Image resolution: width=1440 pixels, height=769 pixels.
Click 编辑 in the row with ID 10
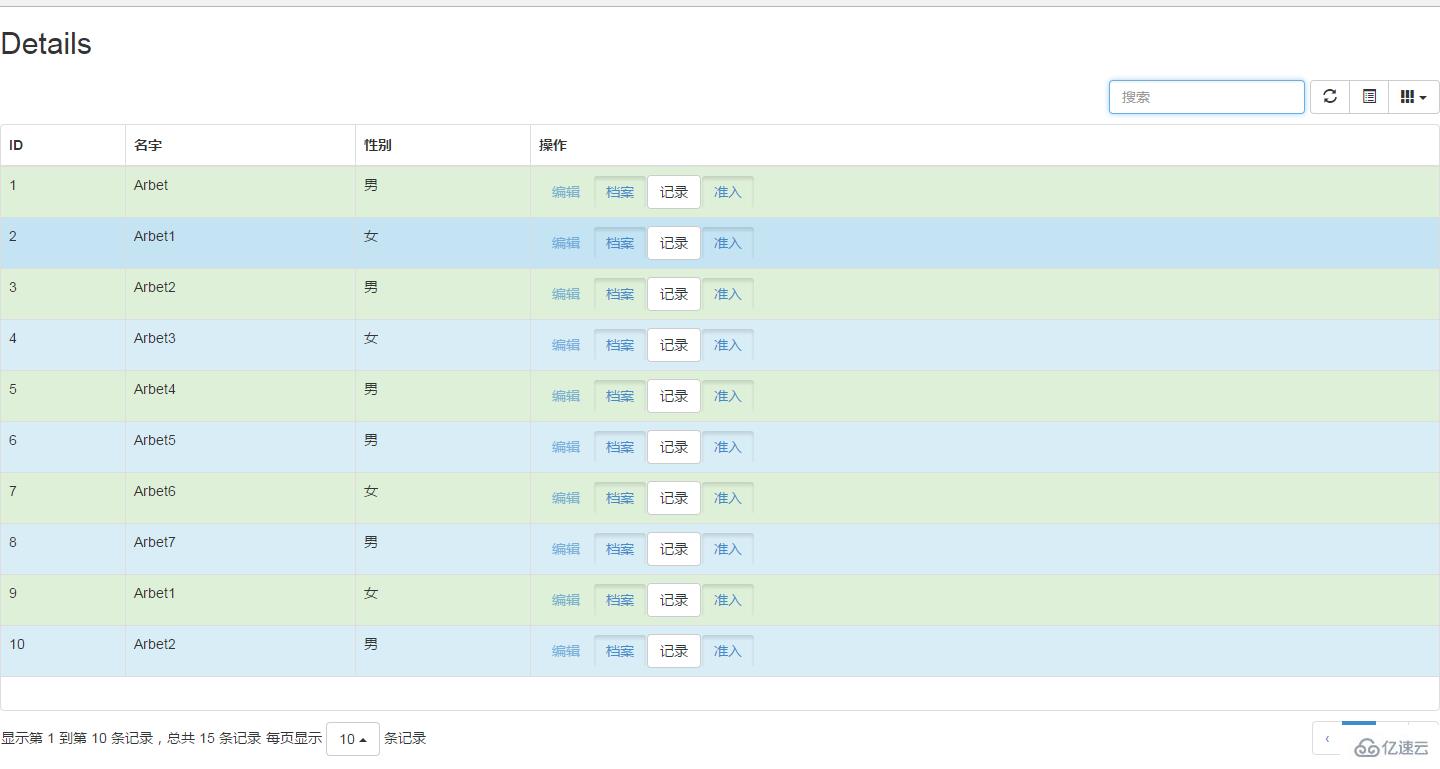[566, 651]
